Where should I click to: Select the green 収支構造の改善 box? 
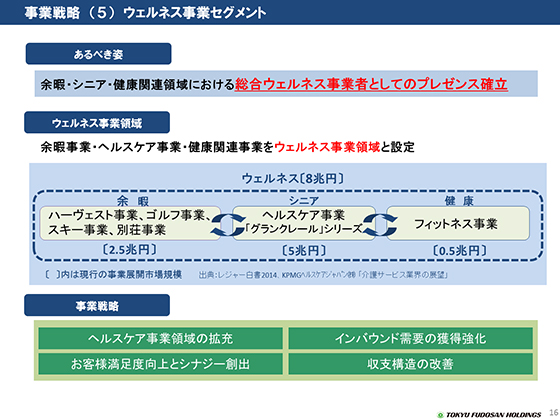pyautogui.click(x=410, y=364)
